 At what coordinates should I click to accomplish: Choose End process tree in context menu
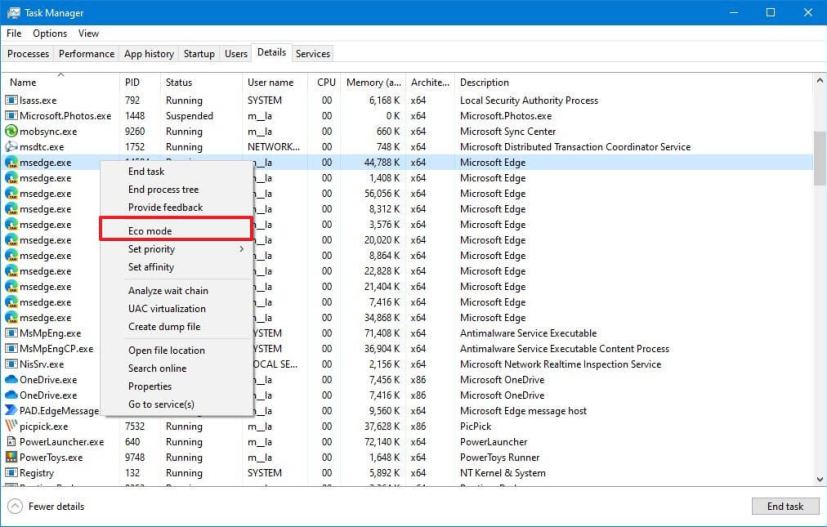[x=176, y=189]
